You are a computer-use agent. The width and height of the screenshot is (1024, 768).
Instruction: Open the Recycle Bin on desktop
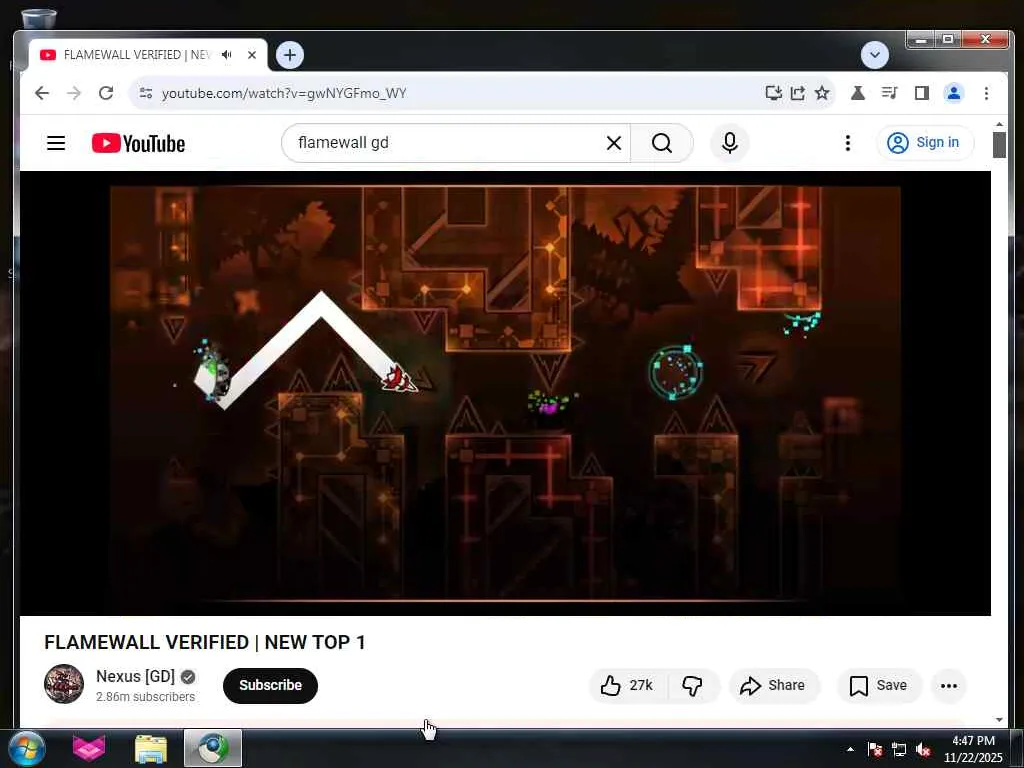point(39,18)
